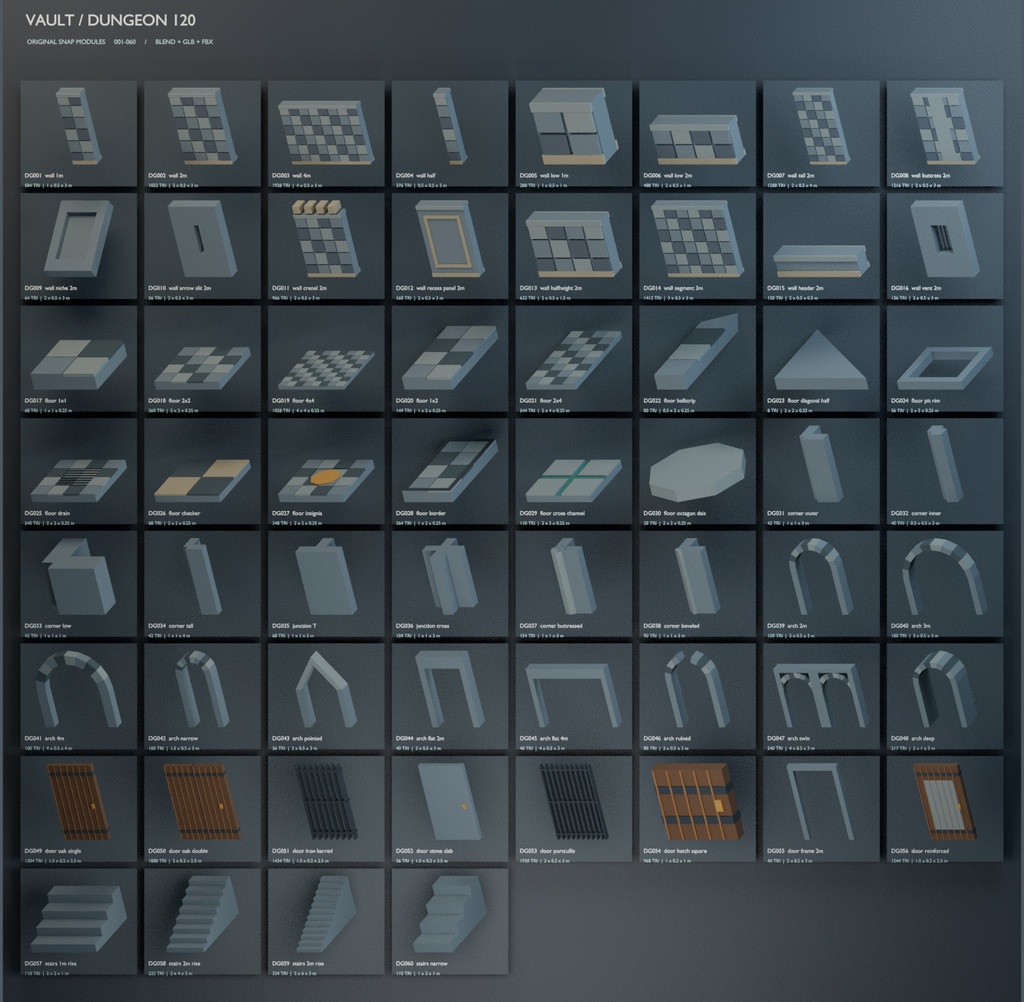
Task: Select the DG060 stairs narrow module card
Action: 450,922
